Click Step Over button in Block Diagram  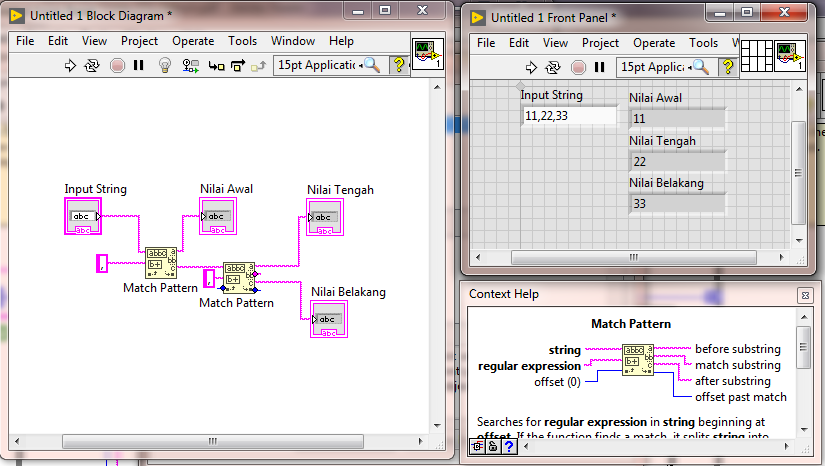pyautogui.click(x=238, y=66)
